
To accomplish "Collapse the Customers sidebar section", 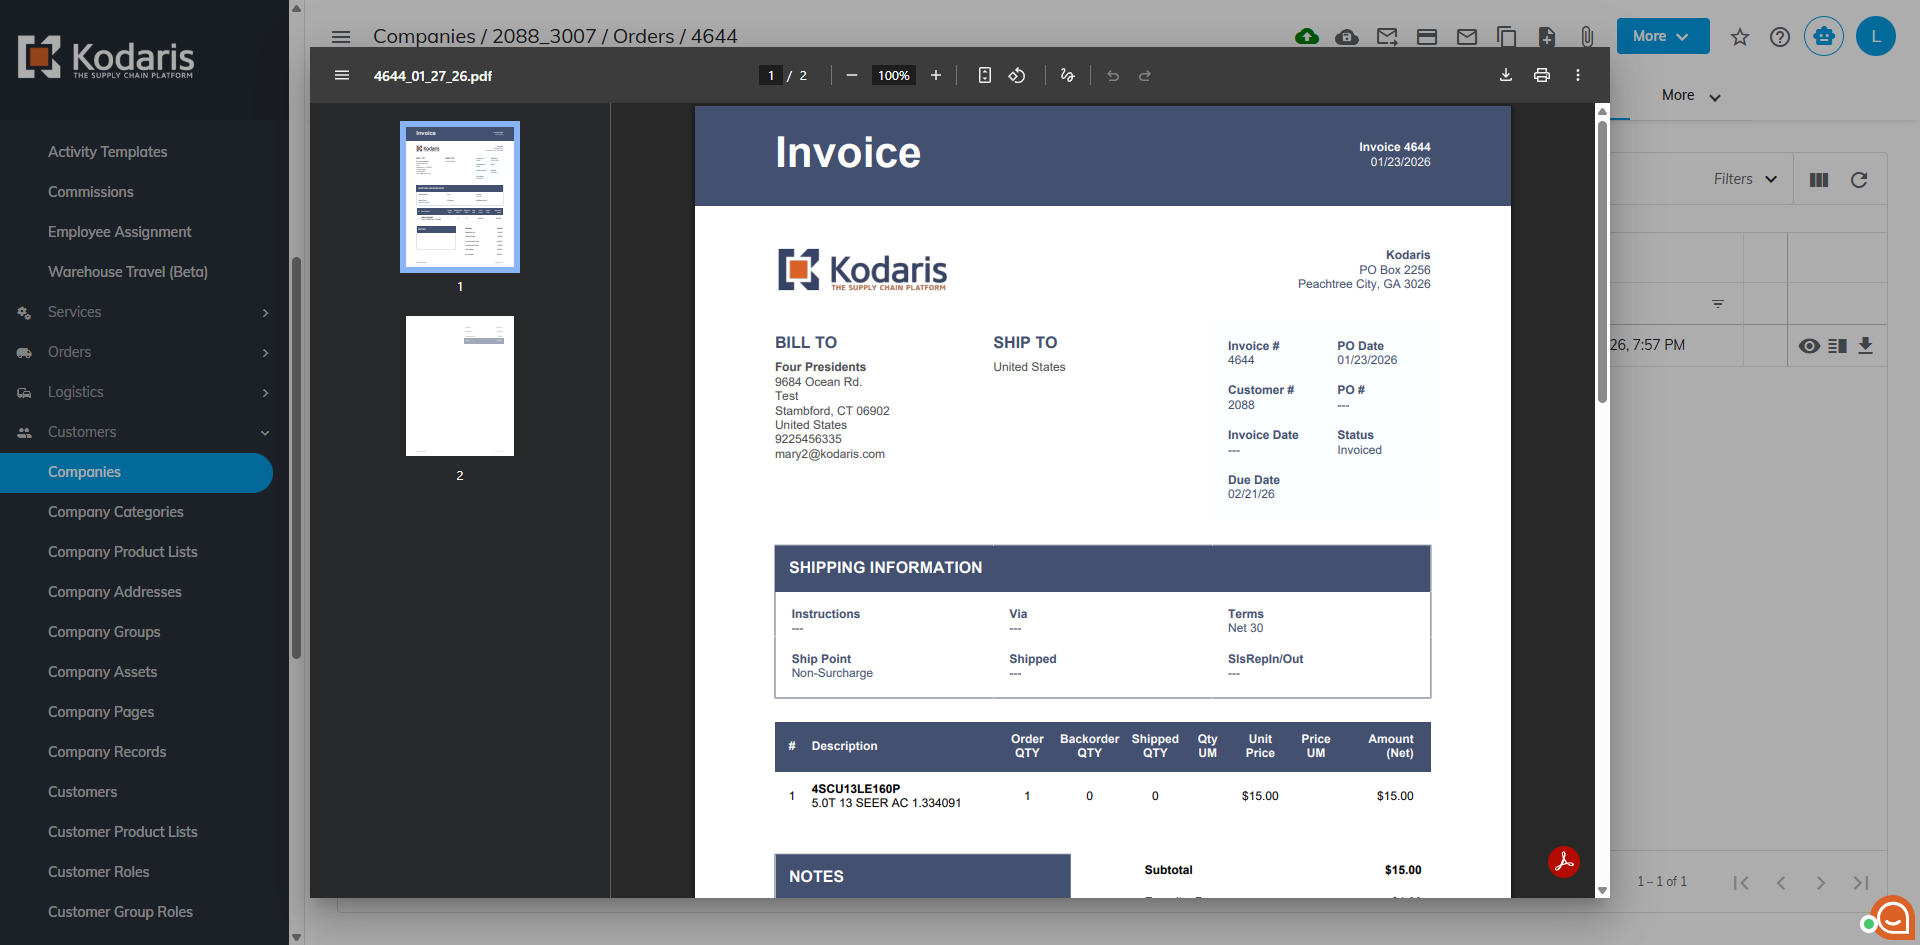I will (144, 432).
